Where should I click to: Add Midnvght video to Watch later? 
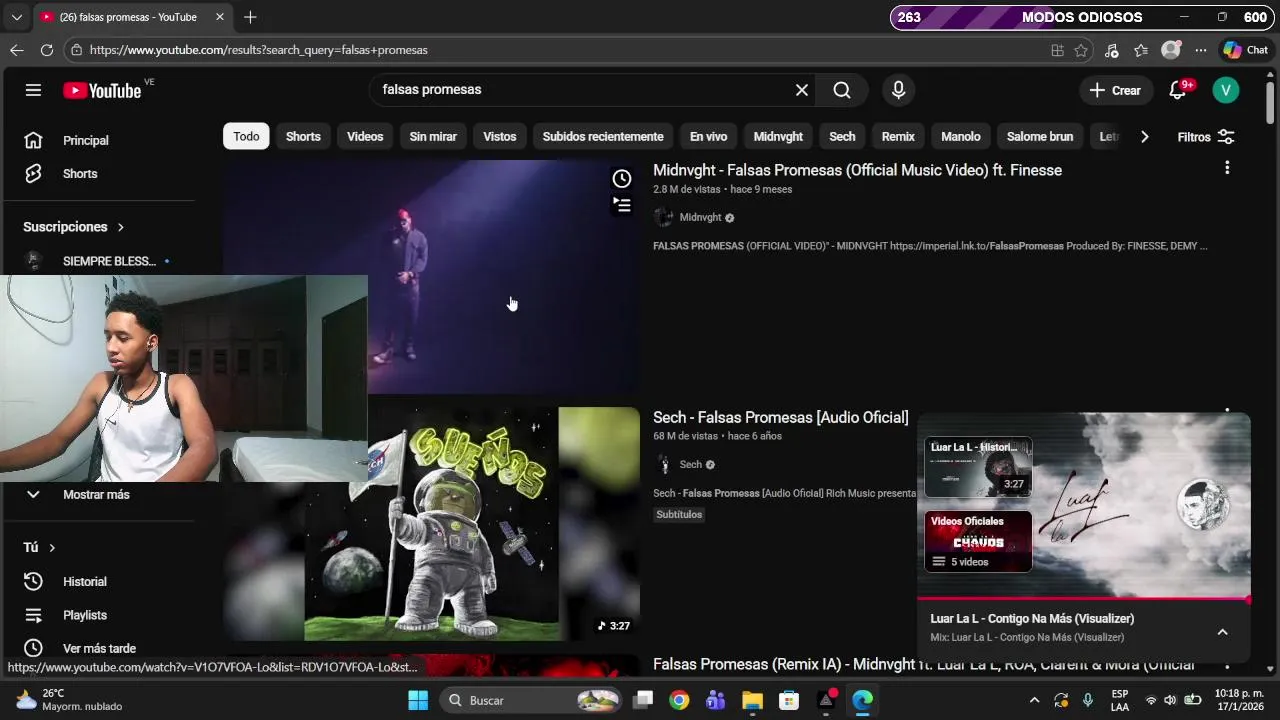tap(622, 179)
